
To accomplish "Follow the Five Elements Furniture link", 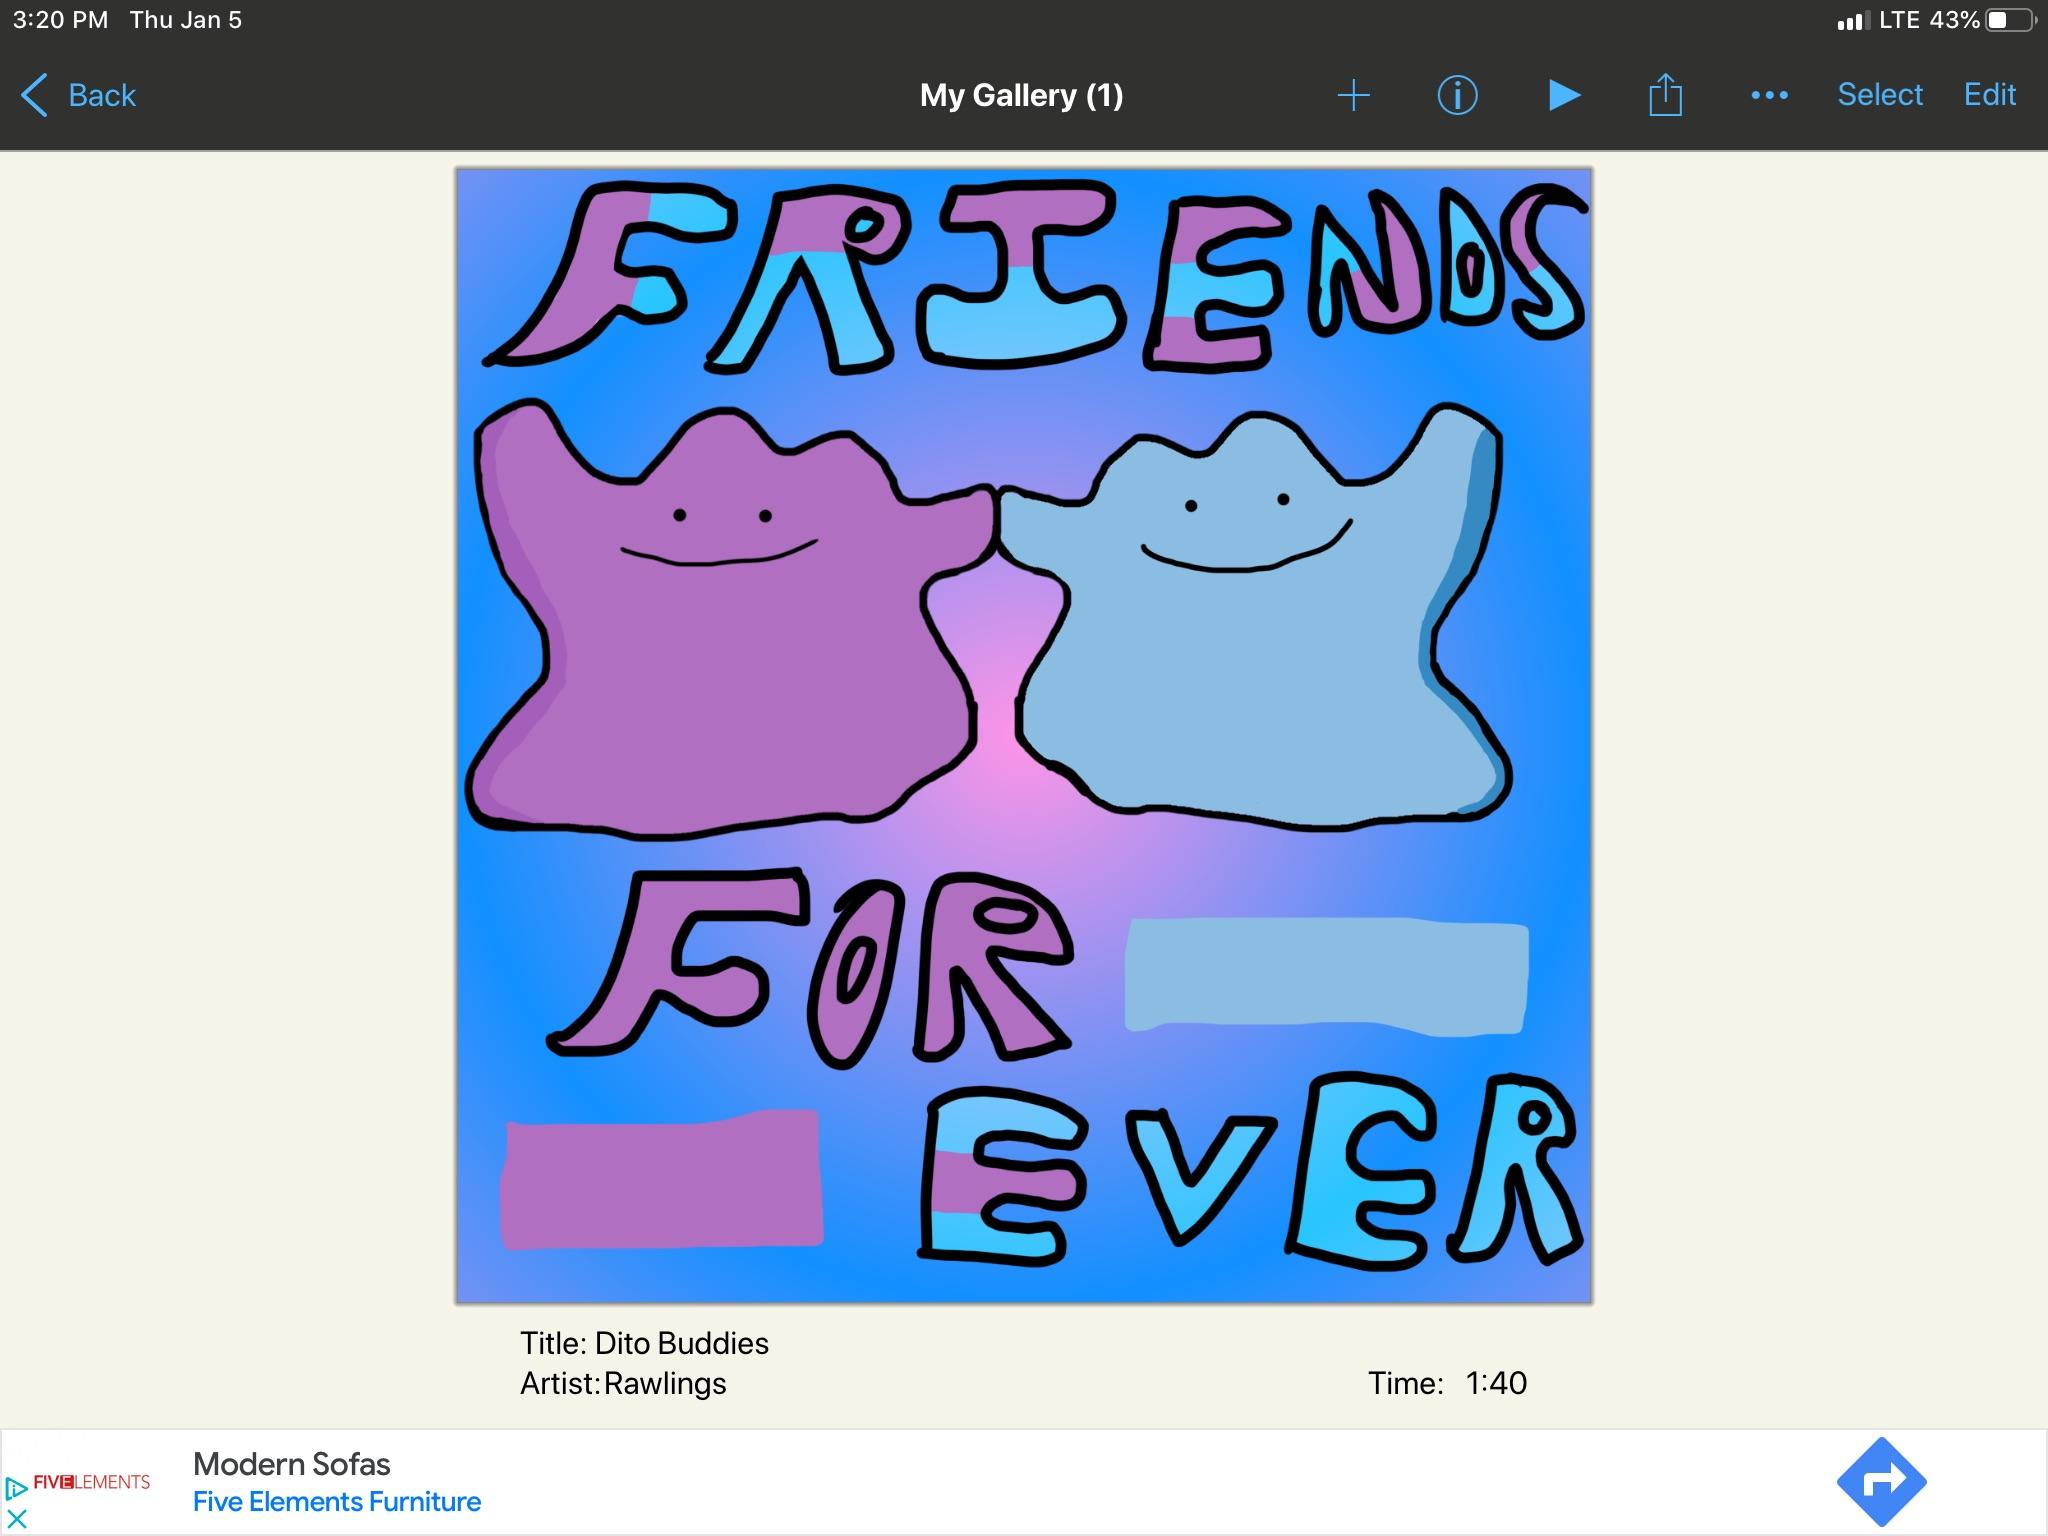I will [336, 1502].
